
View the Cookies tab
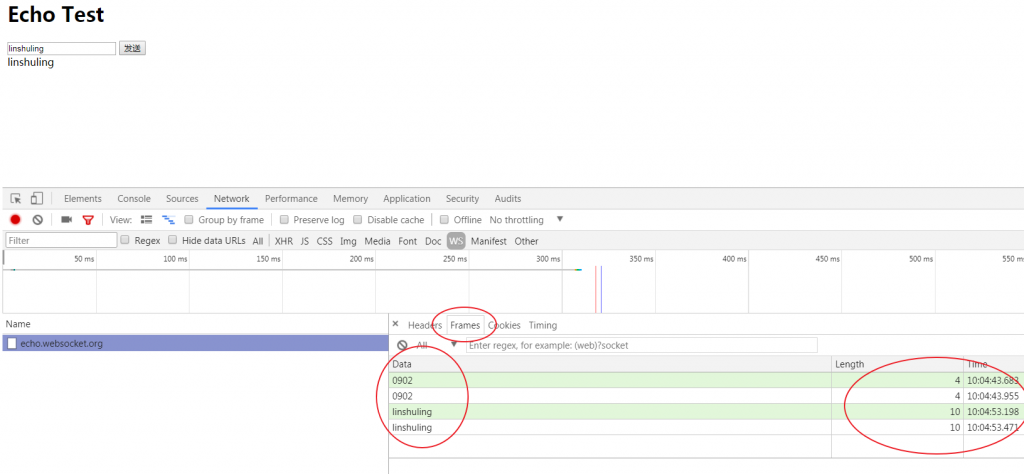click(x=504, y=325)
